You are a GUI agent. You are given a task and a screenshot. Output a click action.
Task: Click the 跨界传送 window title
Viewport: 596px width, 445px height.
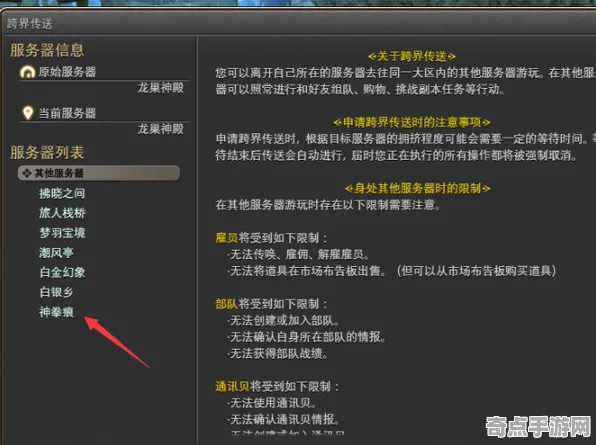click(x=30, y=24)
